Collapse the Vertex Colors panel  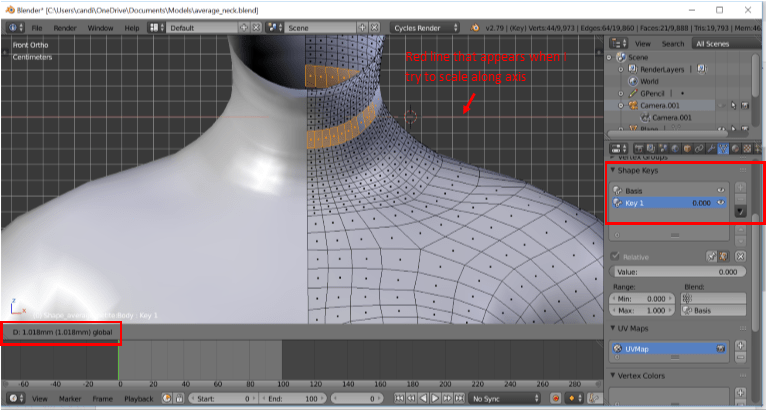tap(613, 375)
